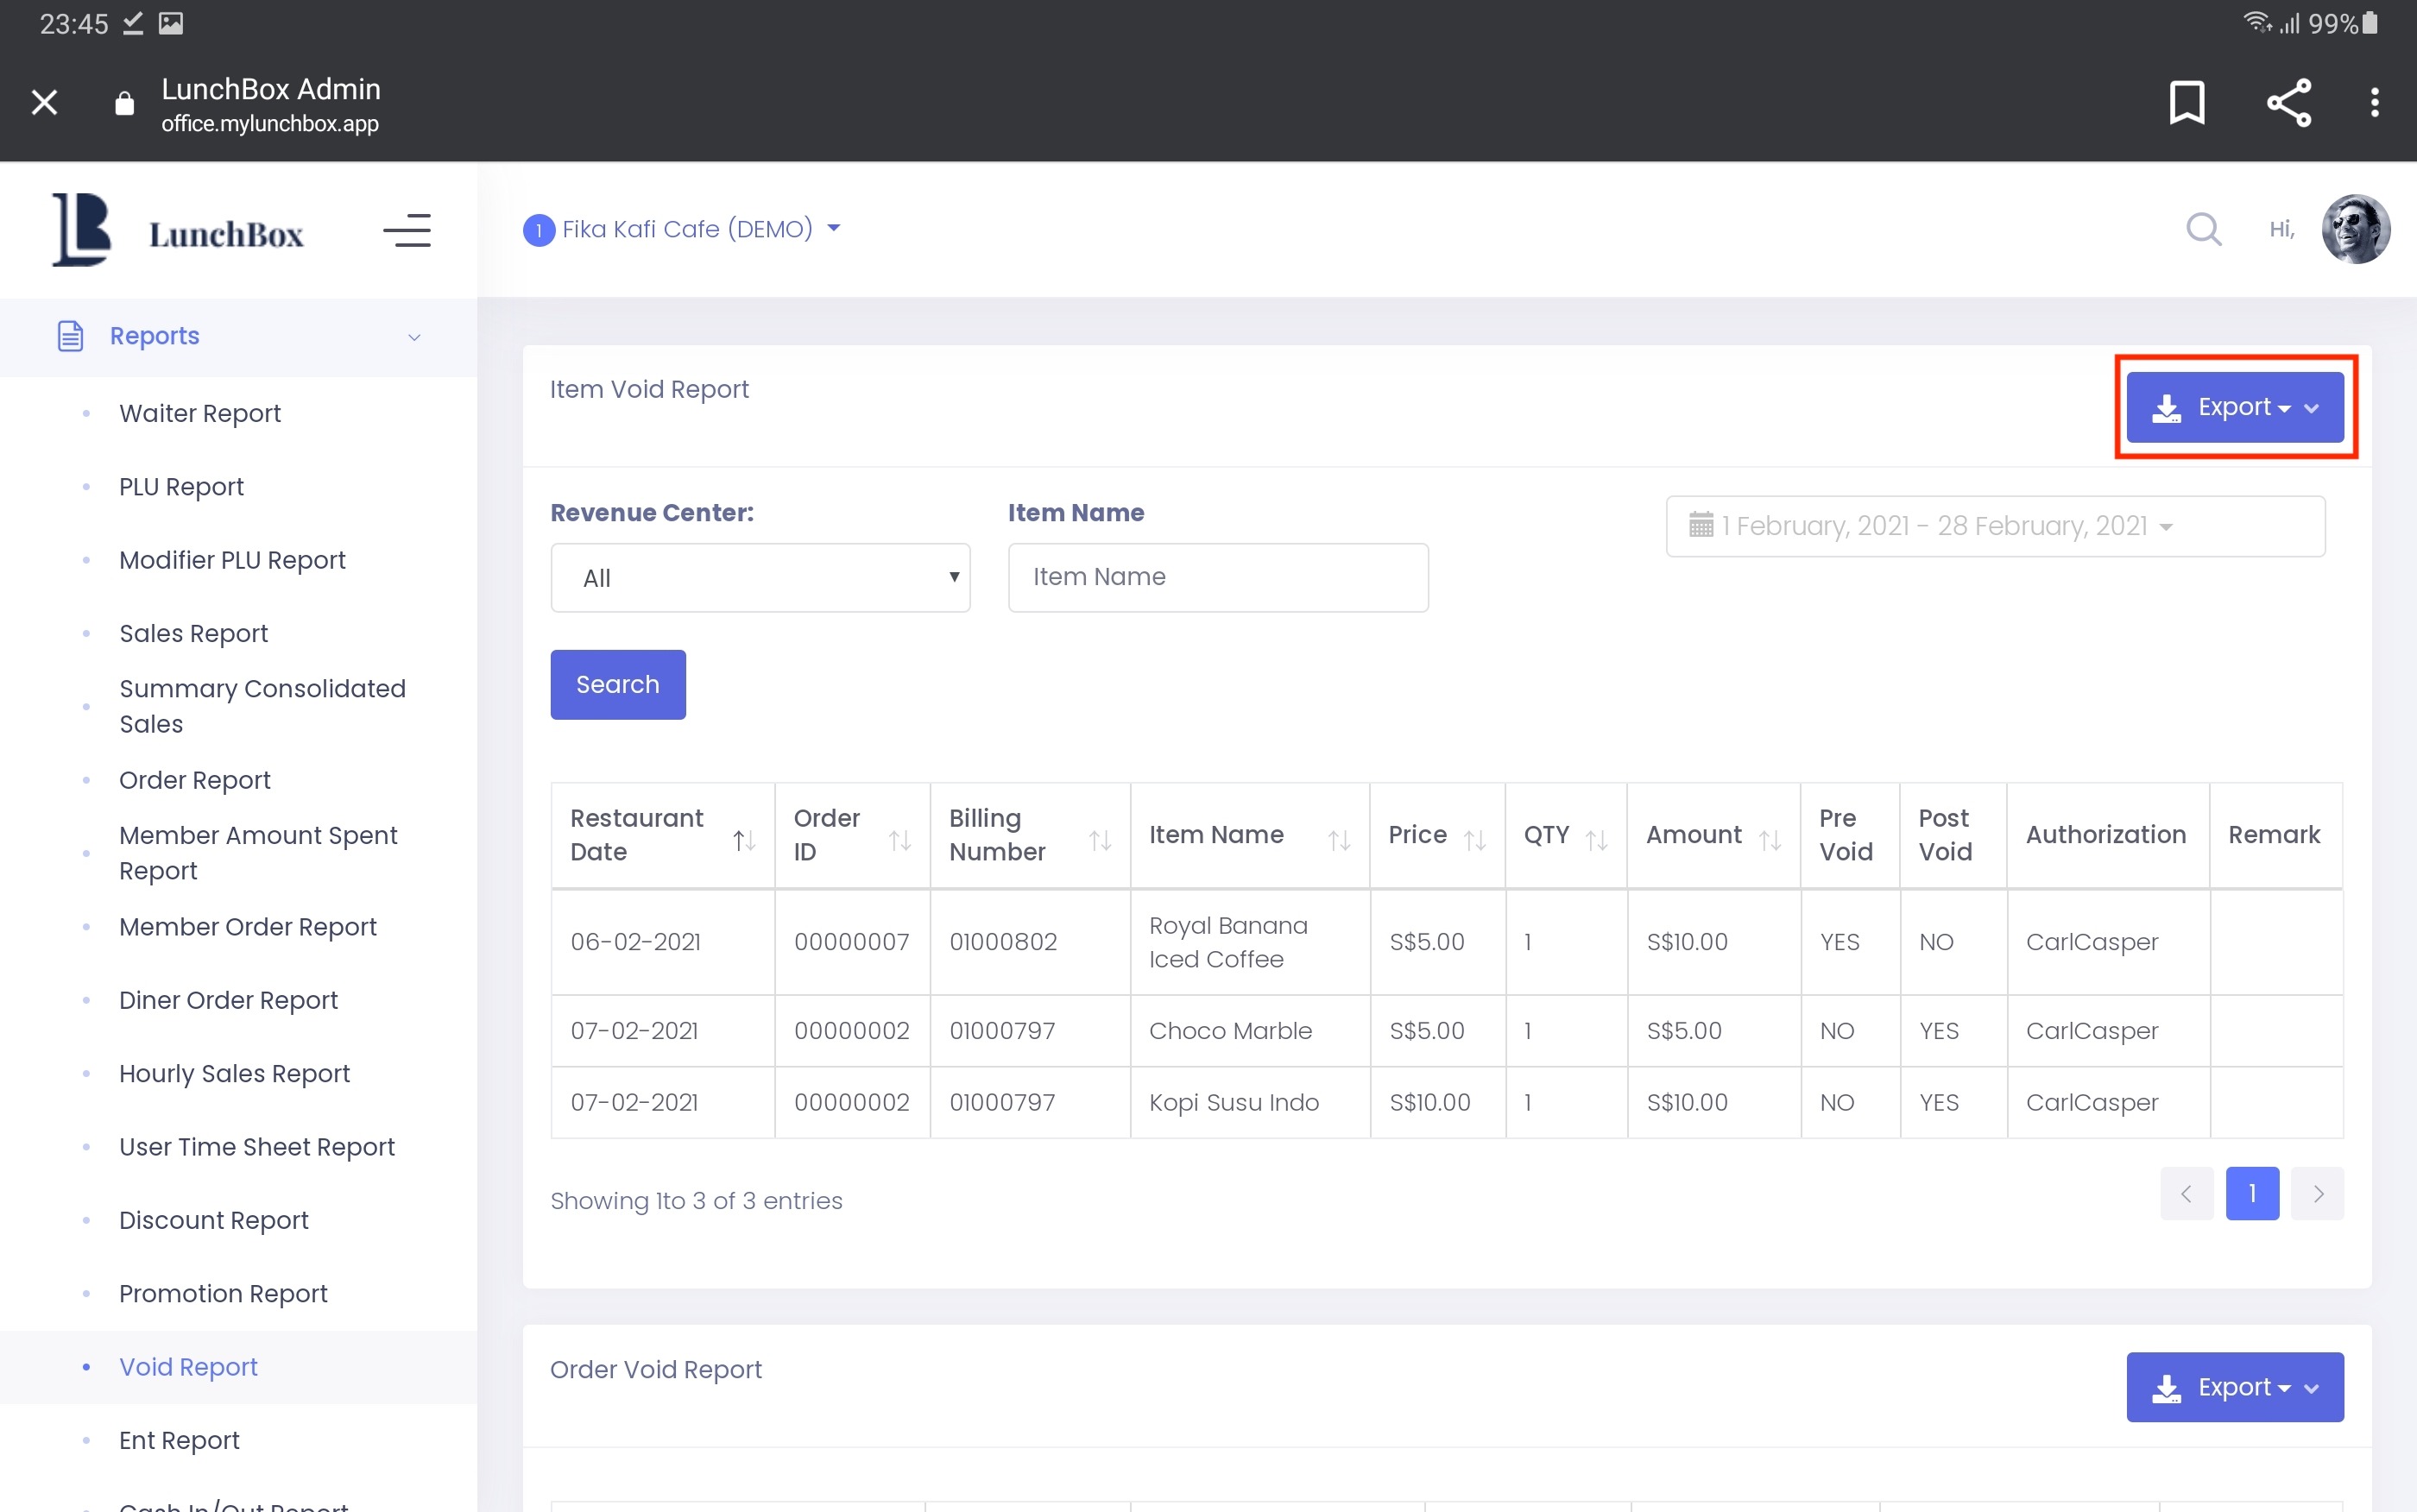Click Export on Item Void Report
The height and width of the screenshot is (1512, 2417).
click(2234, 407)
